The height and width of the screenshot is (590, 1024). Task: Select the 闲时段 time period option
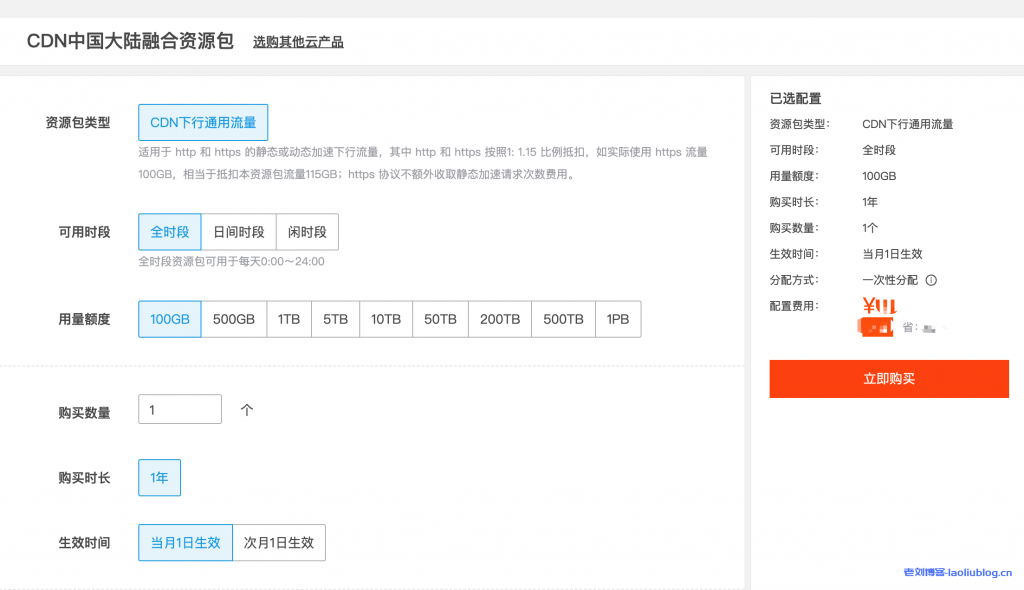point(307,231)
